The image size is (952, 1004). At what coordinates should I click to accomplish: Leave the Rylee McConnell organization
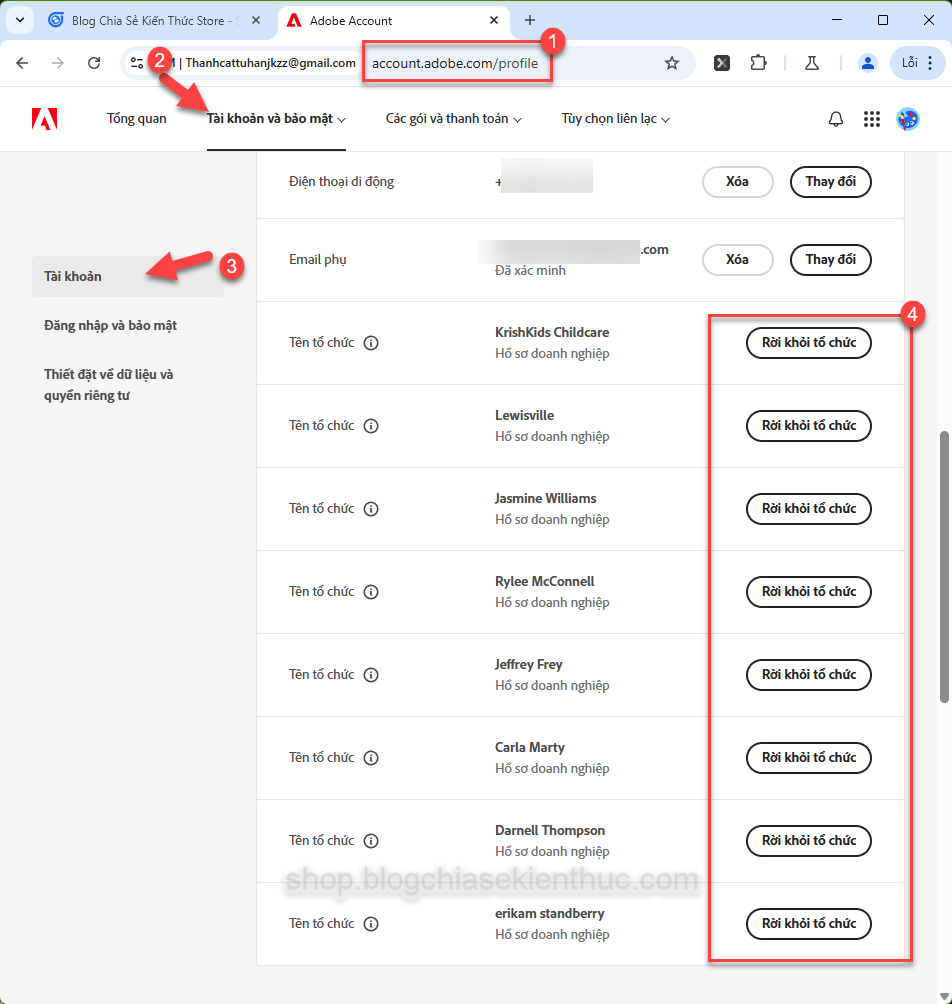(809, 592)
